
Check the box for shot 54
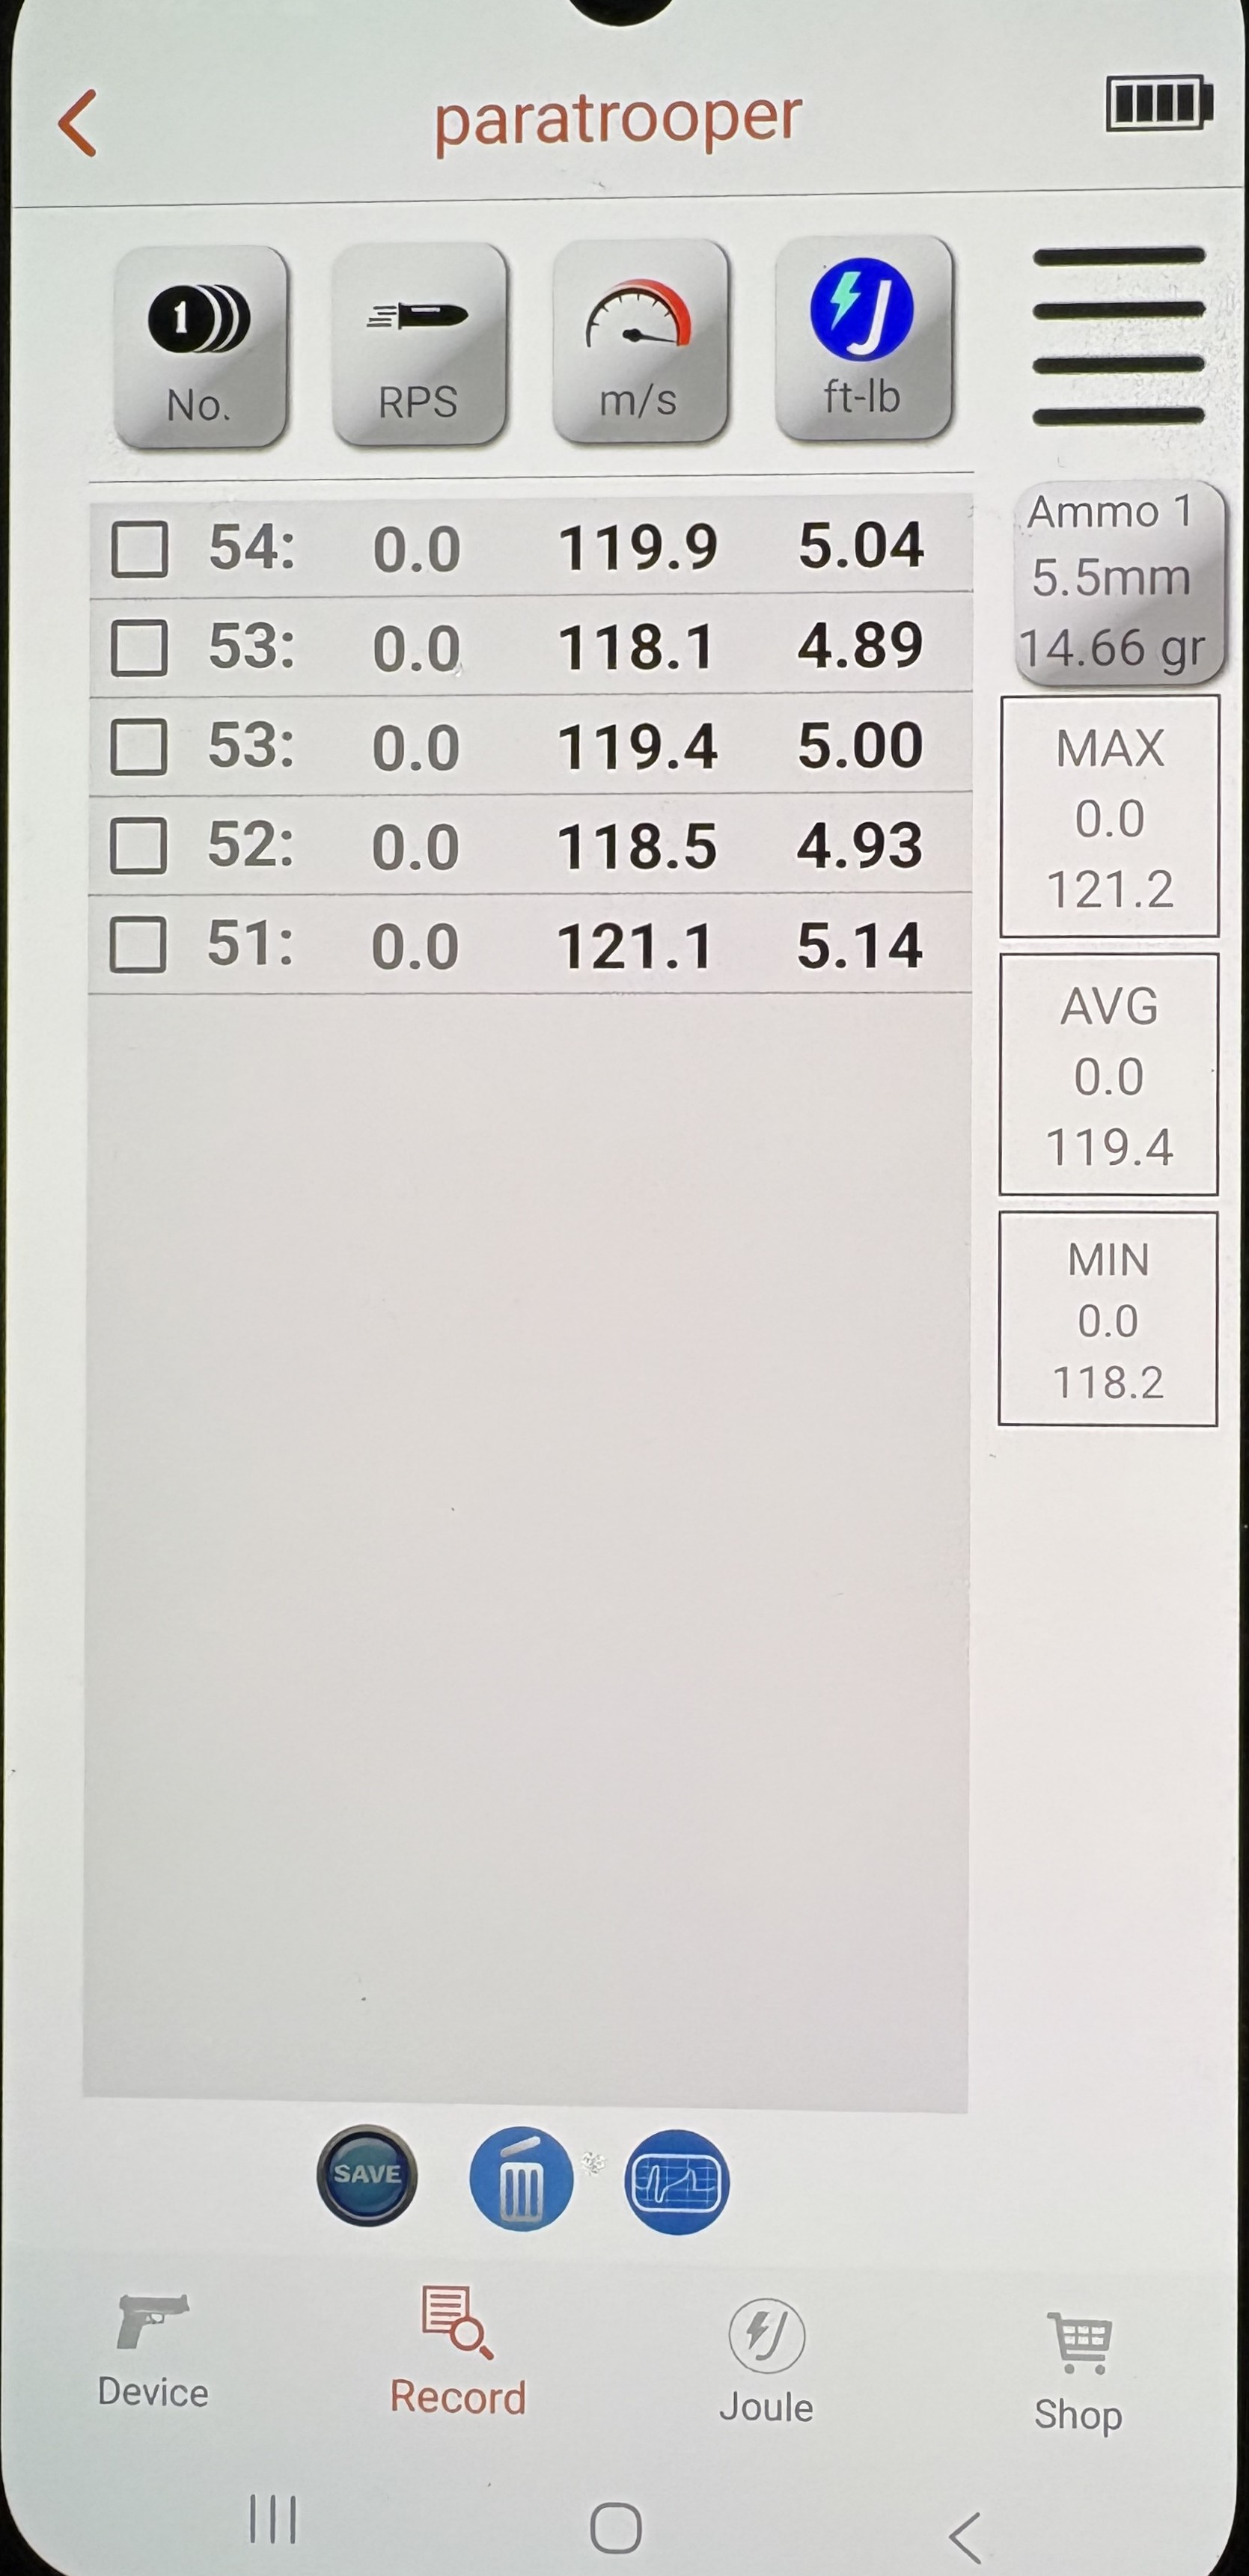[x=139, y=549]
